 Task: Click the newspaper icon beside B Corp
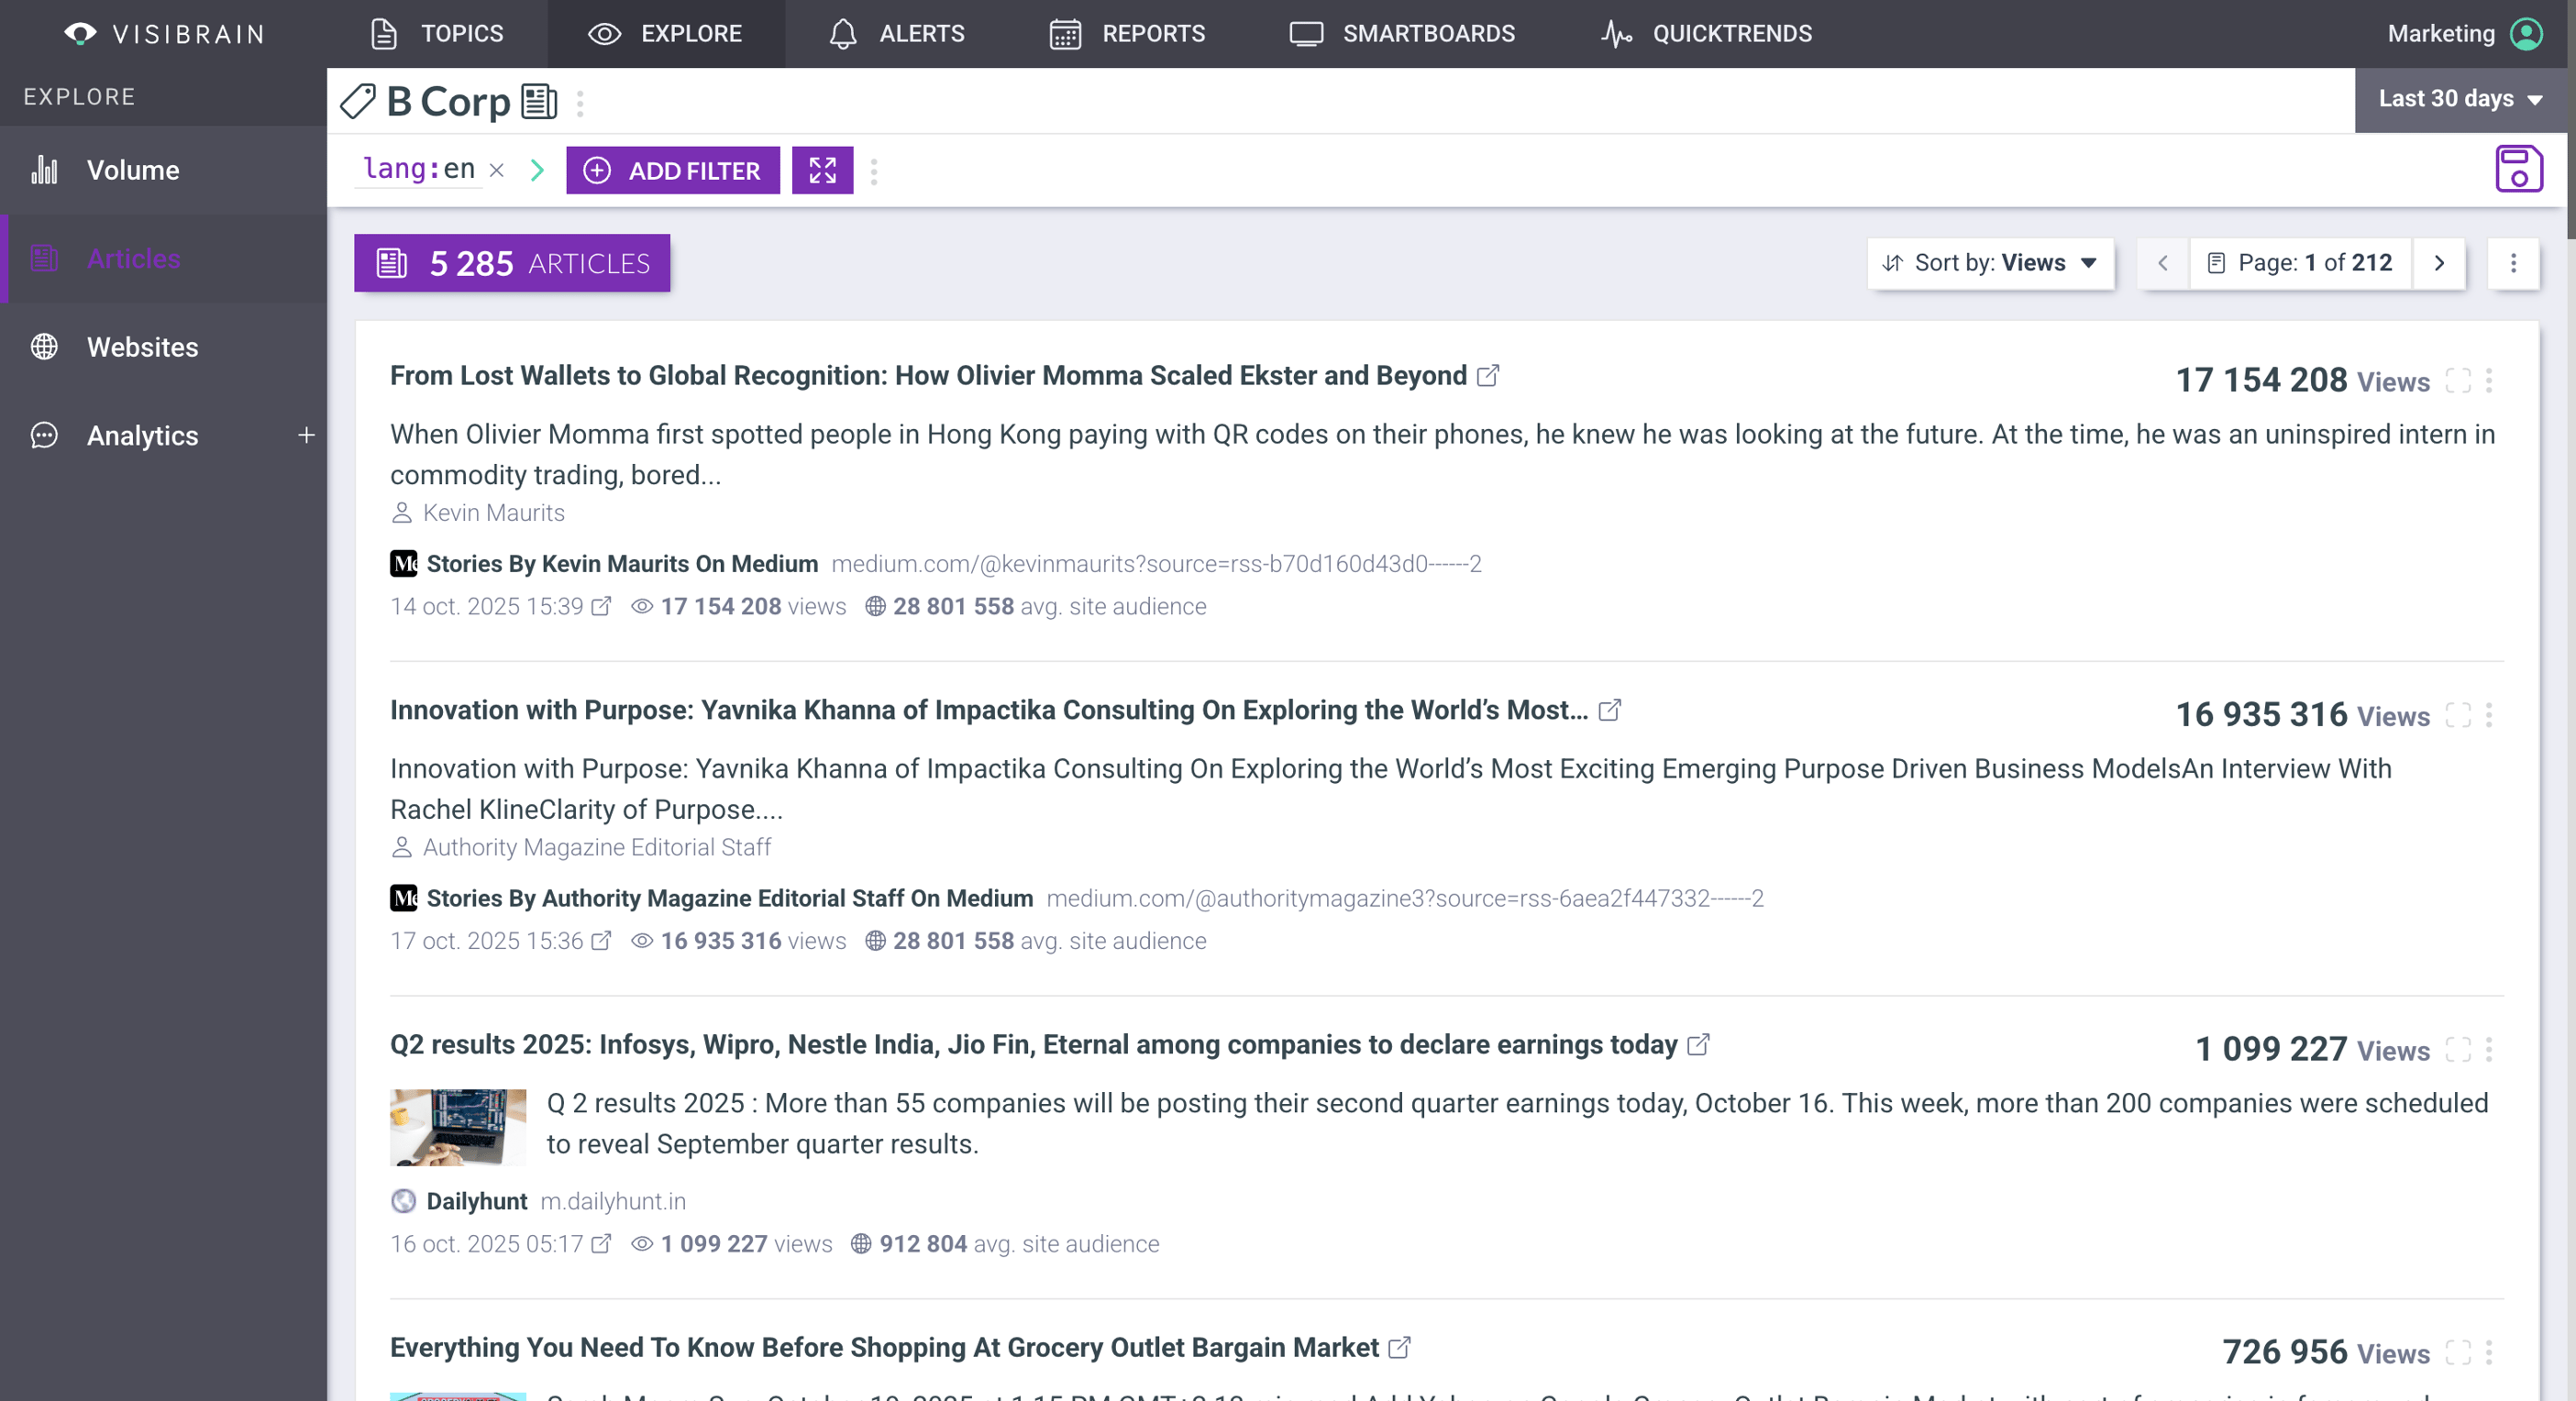[x=539, y=101]
